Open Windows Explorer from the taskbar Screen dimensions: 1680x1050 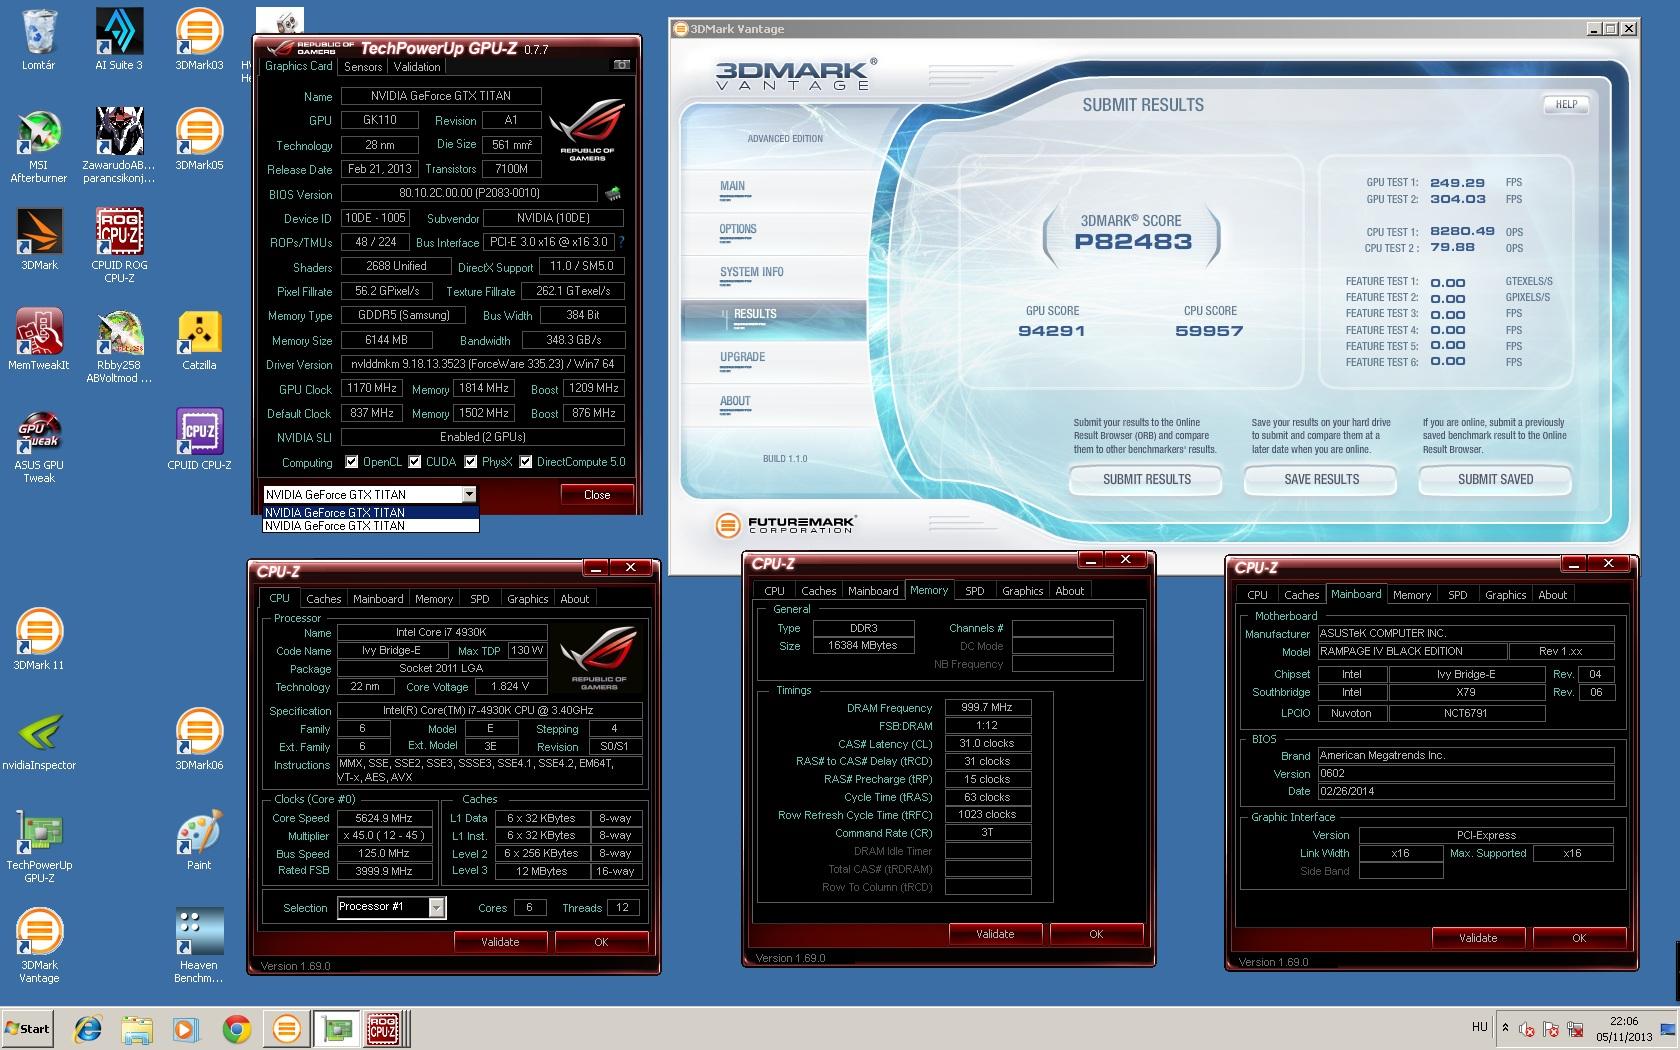(x=138, y=1028)
